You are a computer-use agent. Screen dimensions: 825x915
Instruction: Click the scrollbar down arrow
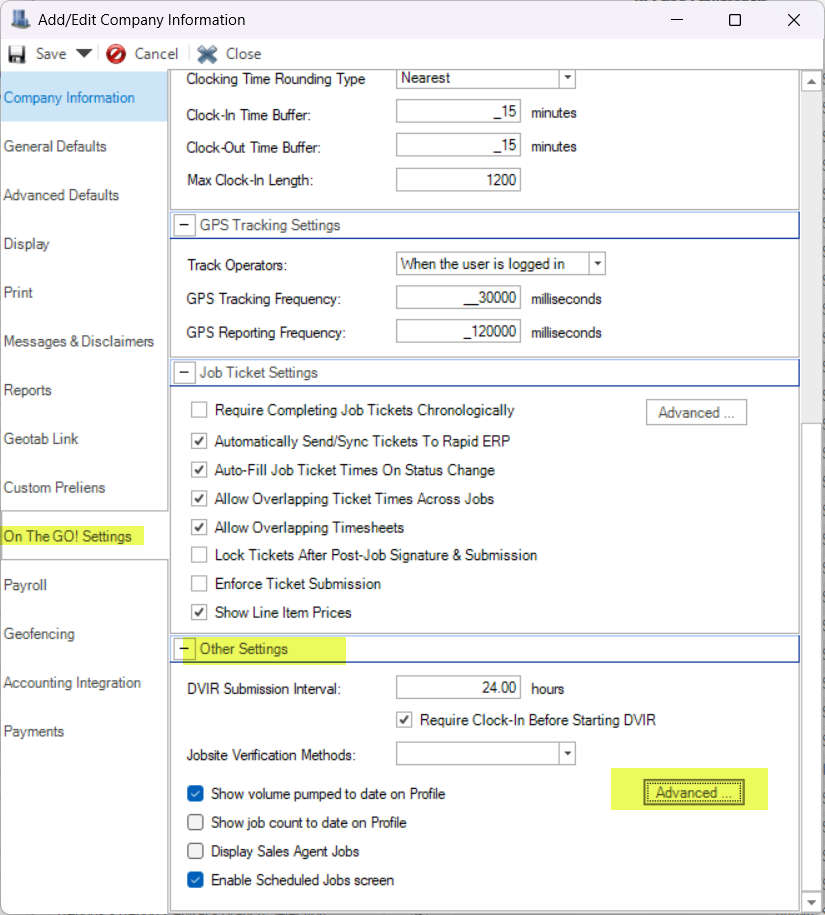pyautogui.click(x=811, y=901)
